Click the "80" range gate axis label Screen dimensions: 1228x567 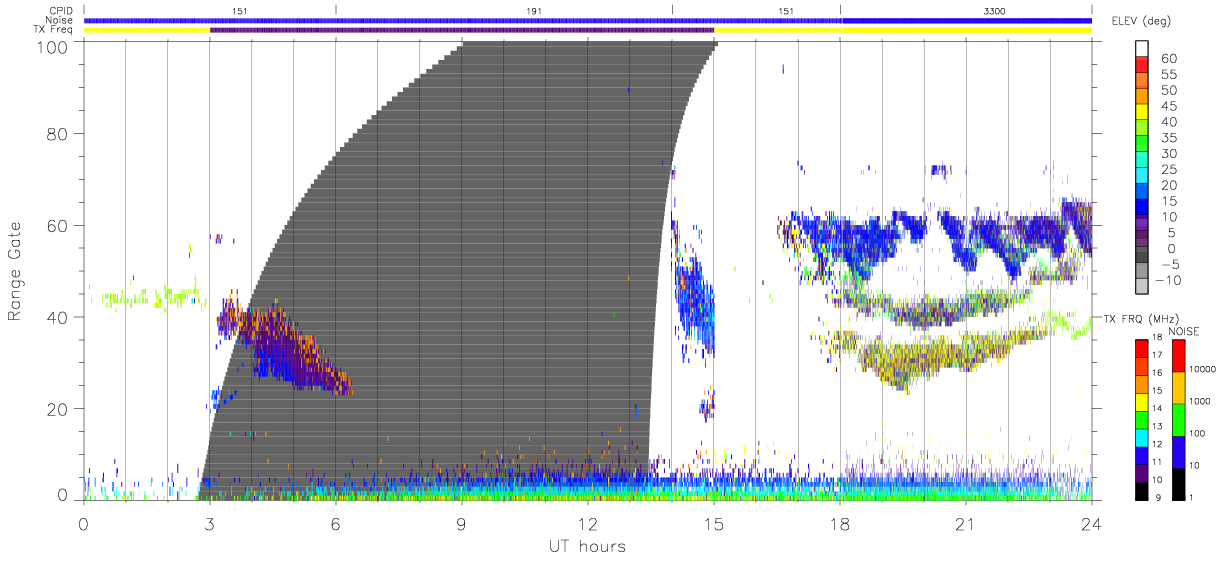56,133
